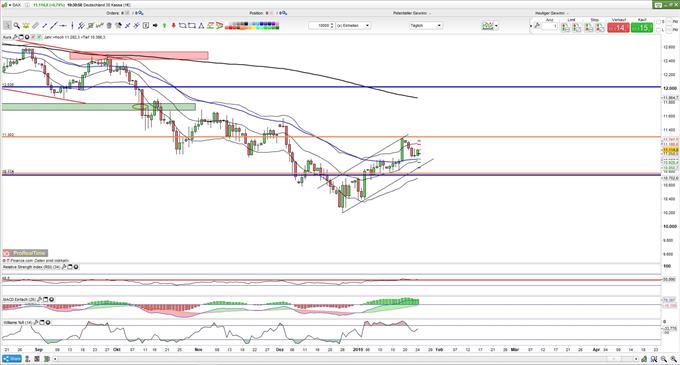Toggle the checkbox next to Position
The image size is (680, 365).
click(272, 13)
